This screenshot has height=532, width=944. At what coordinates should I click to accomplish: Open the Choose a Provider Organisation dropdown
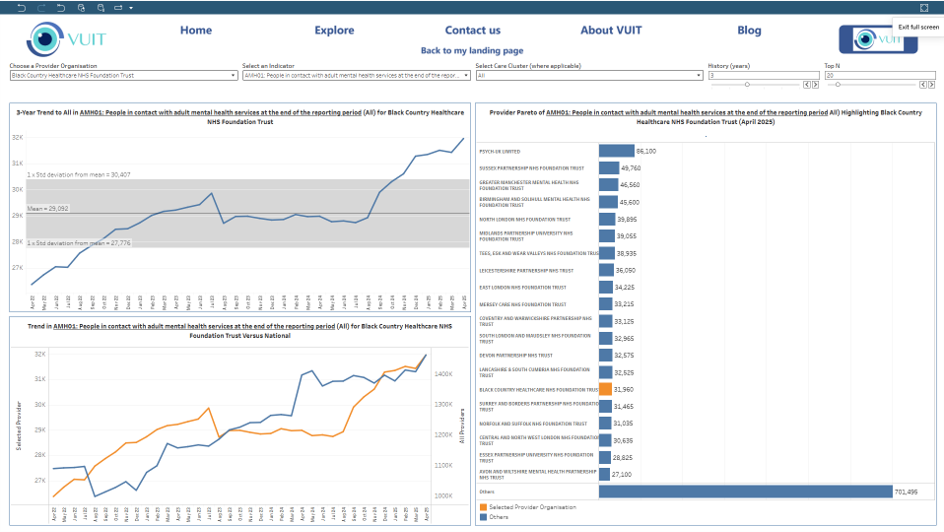123,75
